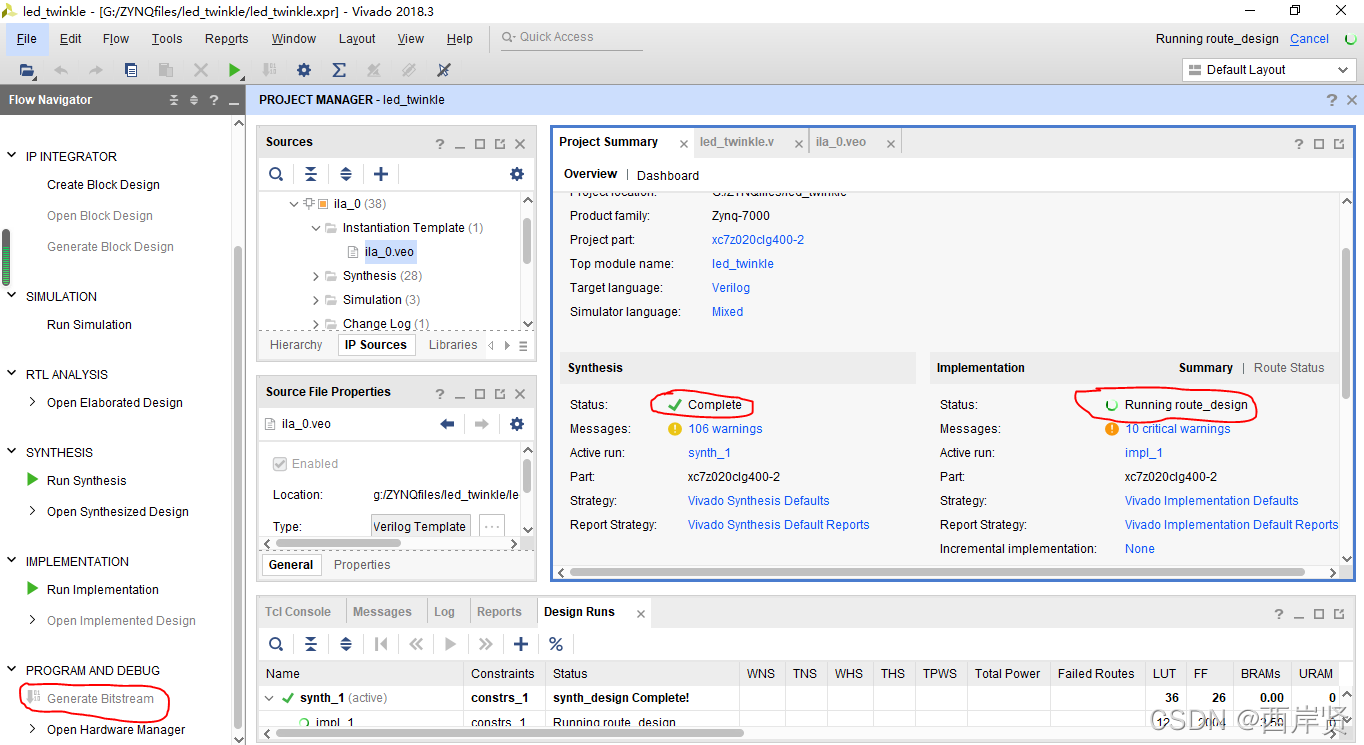Open Flow Navigator help question mark
The image size is (1364, 745).
pos(213,100)
